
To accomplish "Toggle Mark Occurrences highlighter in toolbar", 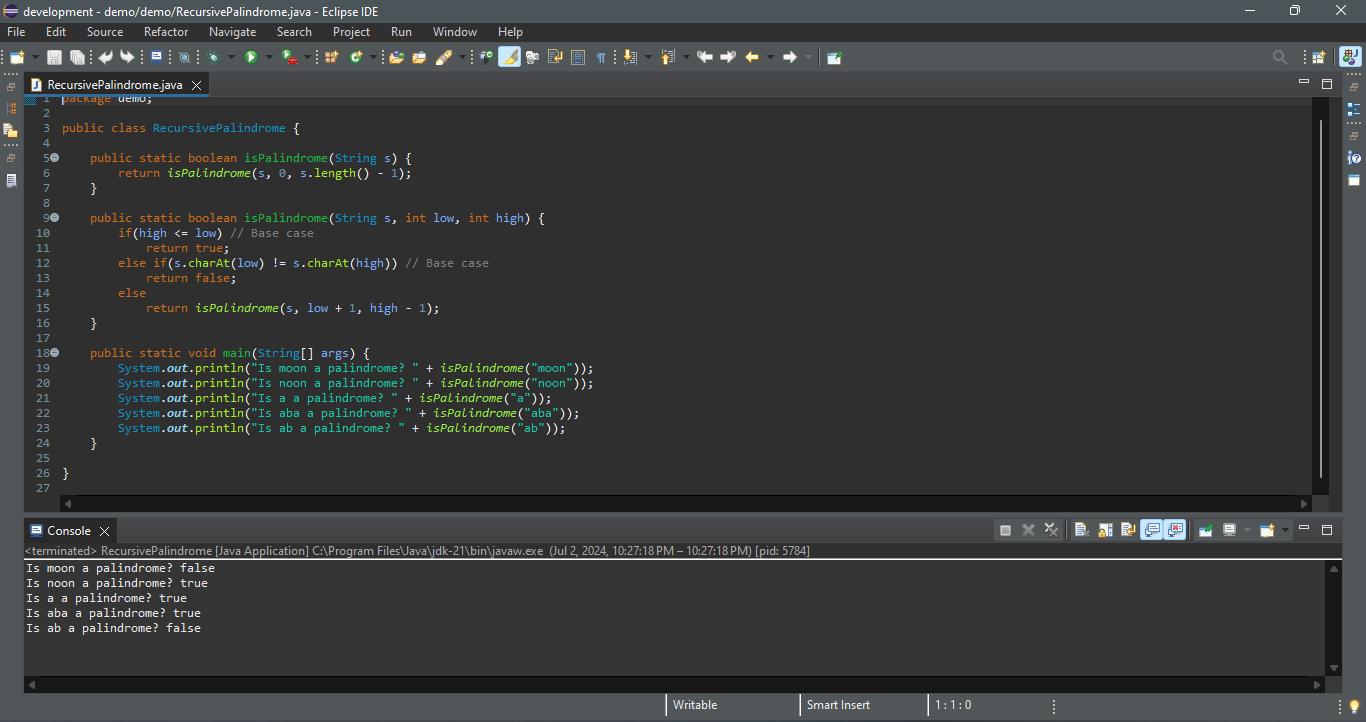I will [509, 57].
